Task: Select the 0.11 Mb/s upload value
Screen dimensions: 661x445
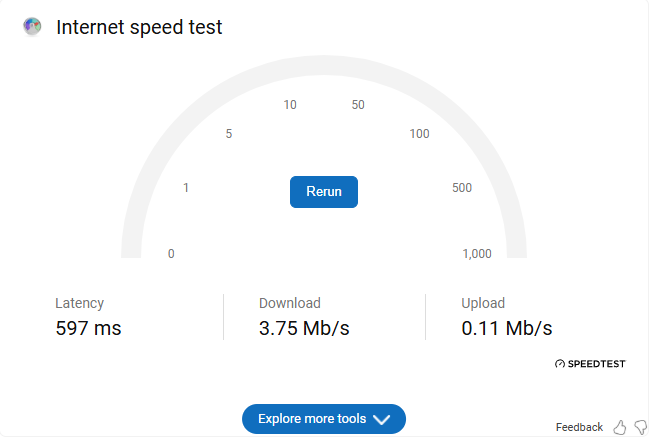Action: tap(507, 328)
